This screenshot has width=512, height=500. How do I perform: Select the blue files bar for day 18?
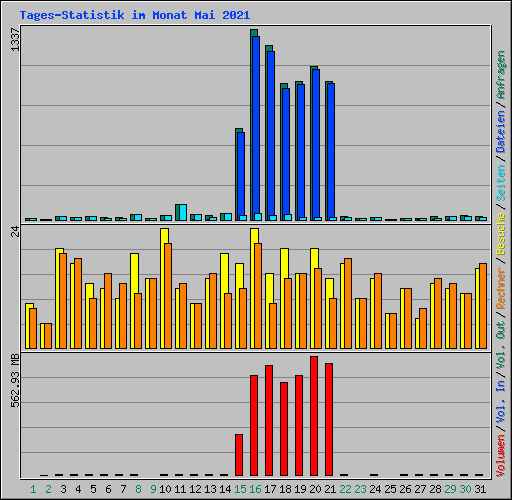[286, 154]
